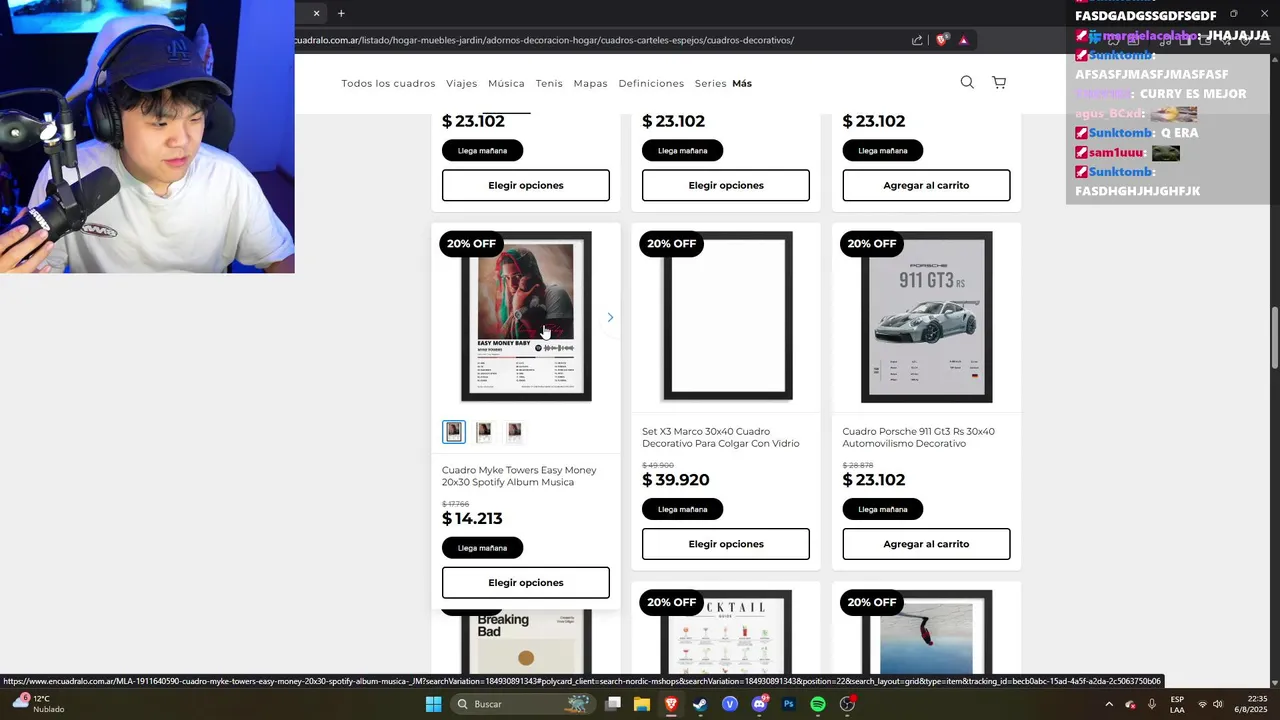Show next image of Myke Towers product
Viewport: 1280px width, 720px height.
610,317
